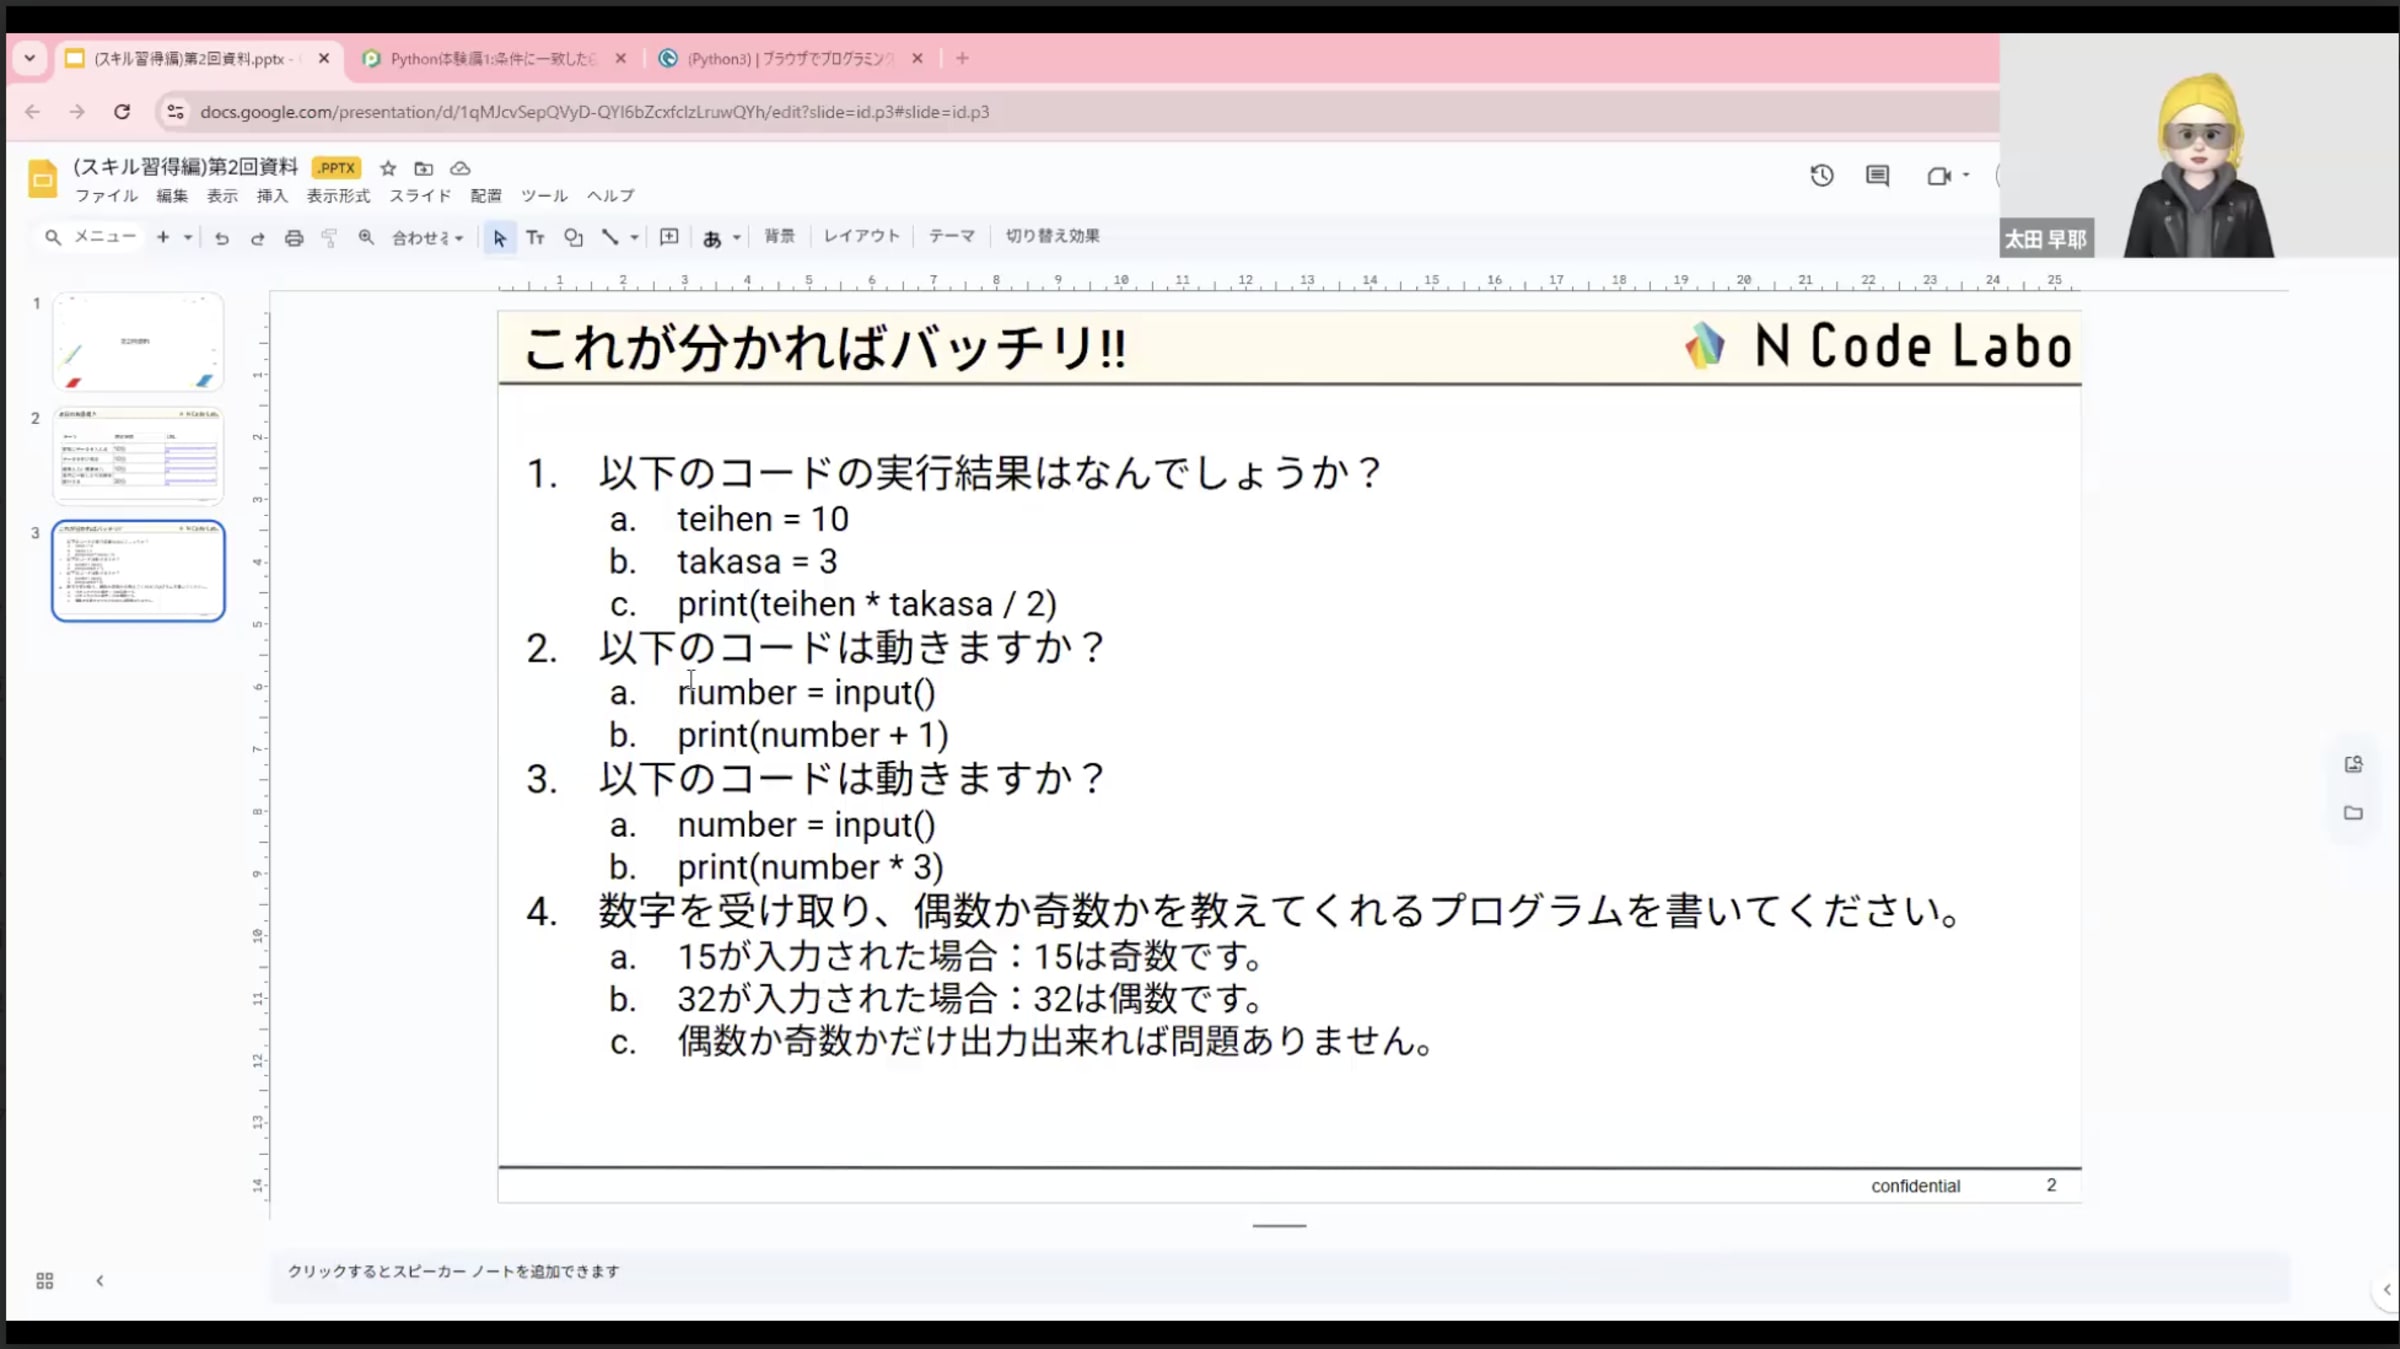Click the 切り替え効果 button
Screen dimensions: 2400x1349
tap(1052, 236)
